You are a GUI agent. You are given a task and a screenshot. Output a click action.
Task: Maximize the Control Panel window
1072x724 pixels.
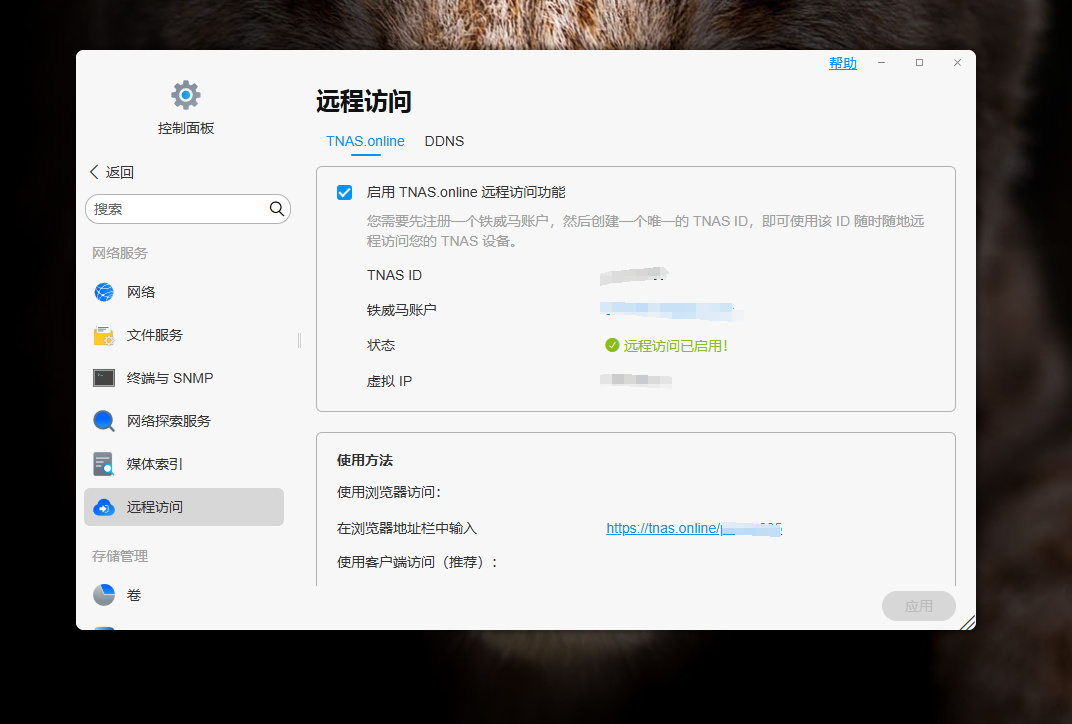tap(920, 62)
